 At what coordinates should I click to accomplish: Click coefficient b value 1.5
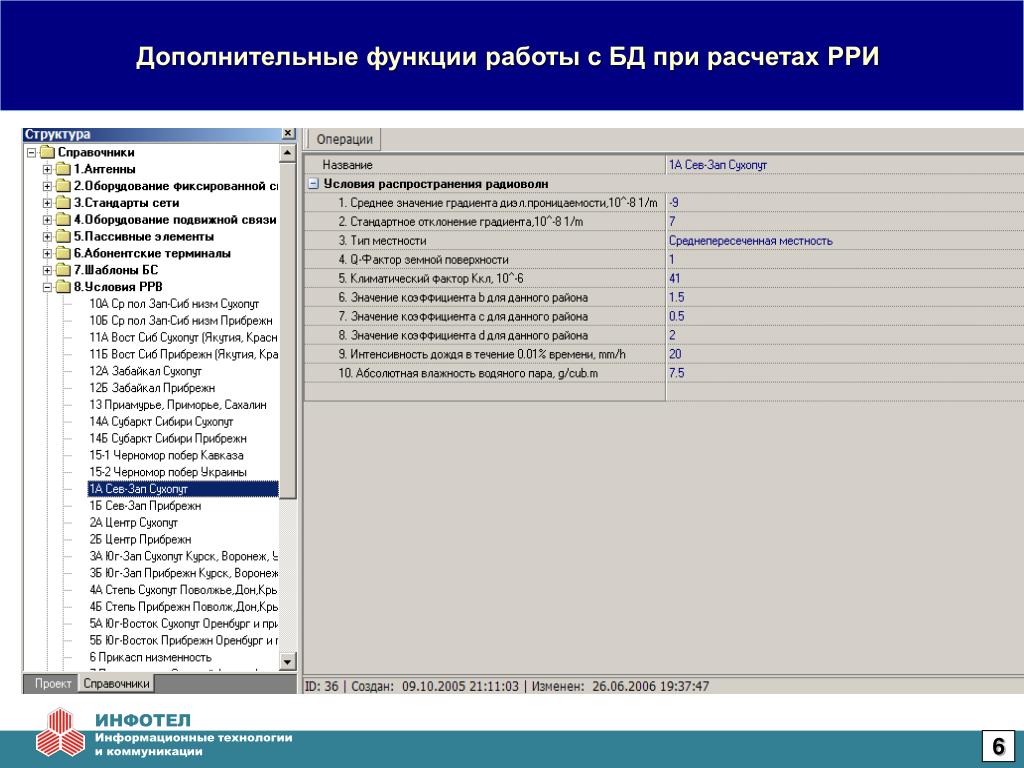coord(845,298)
